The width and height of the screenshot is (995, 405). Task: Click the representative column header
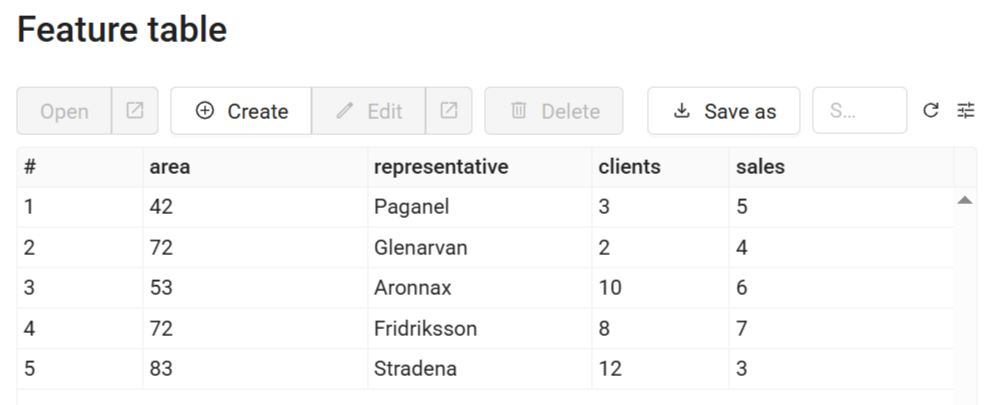point(440,167)
